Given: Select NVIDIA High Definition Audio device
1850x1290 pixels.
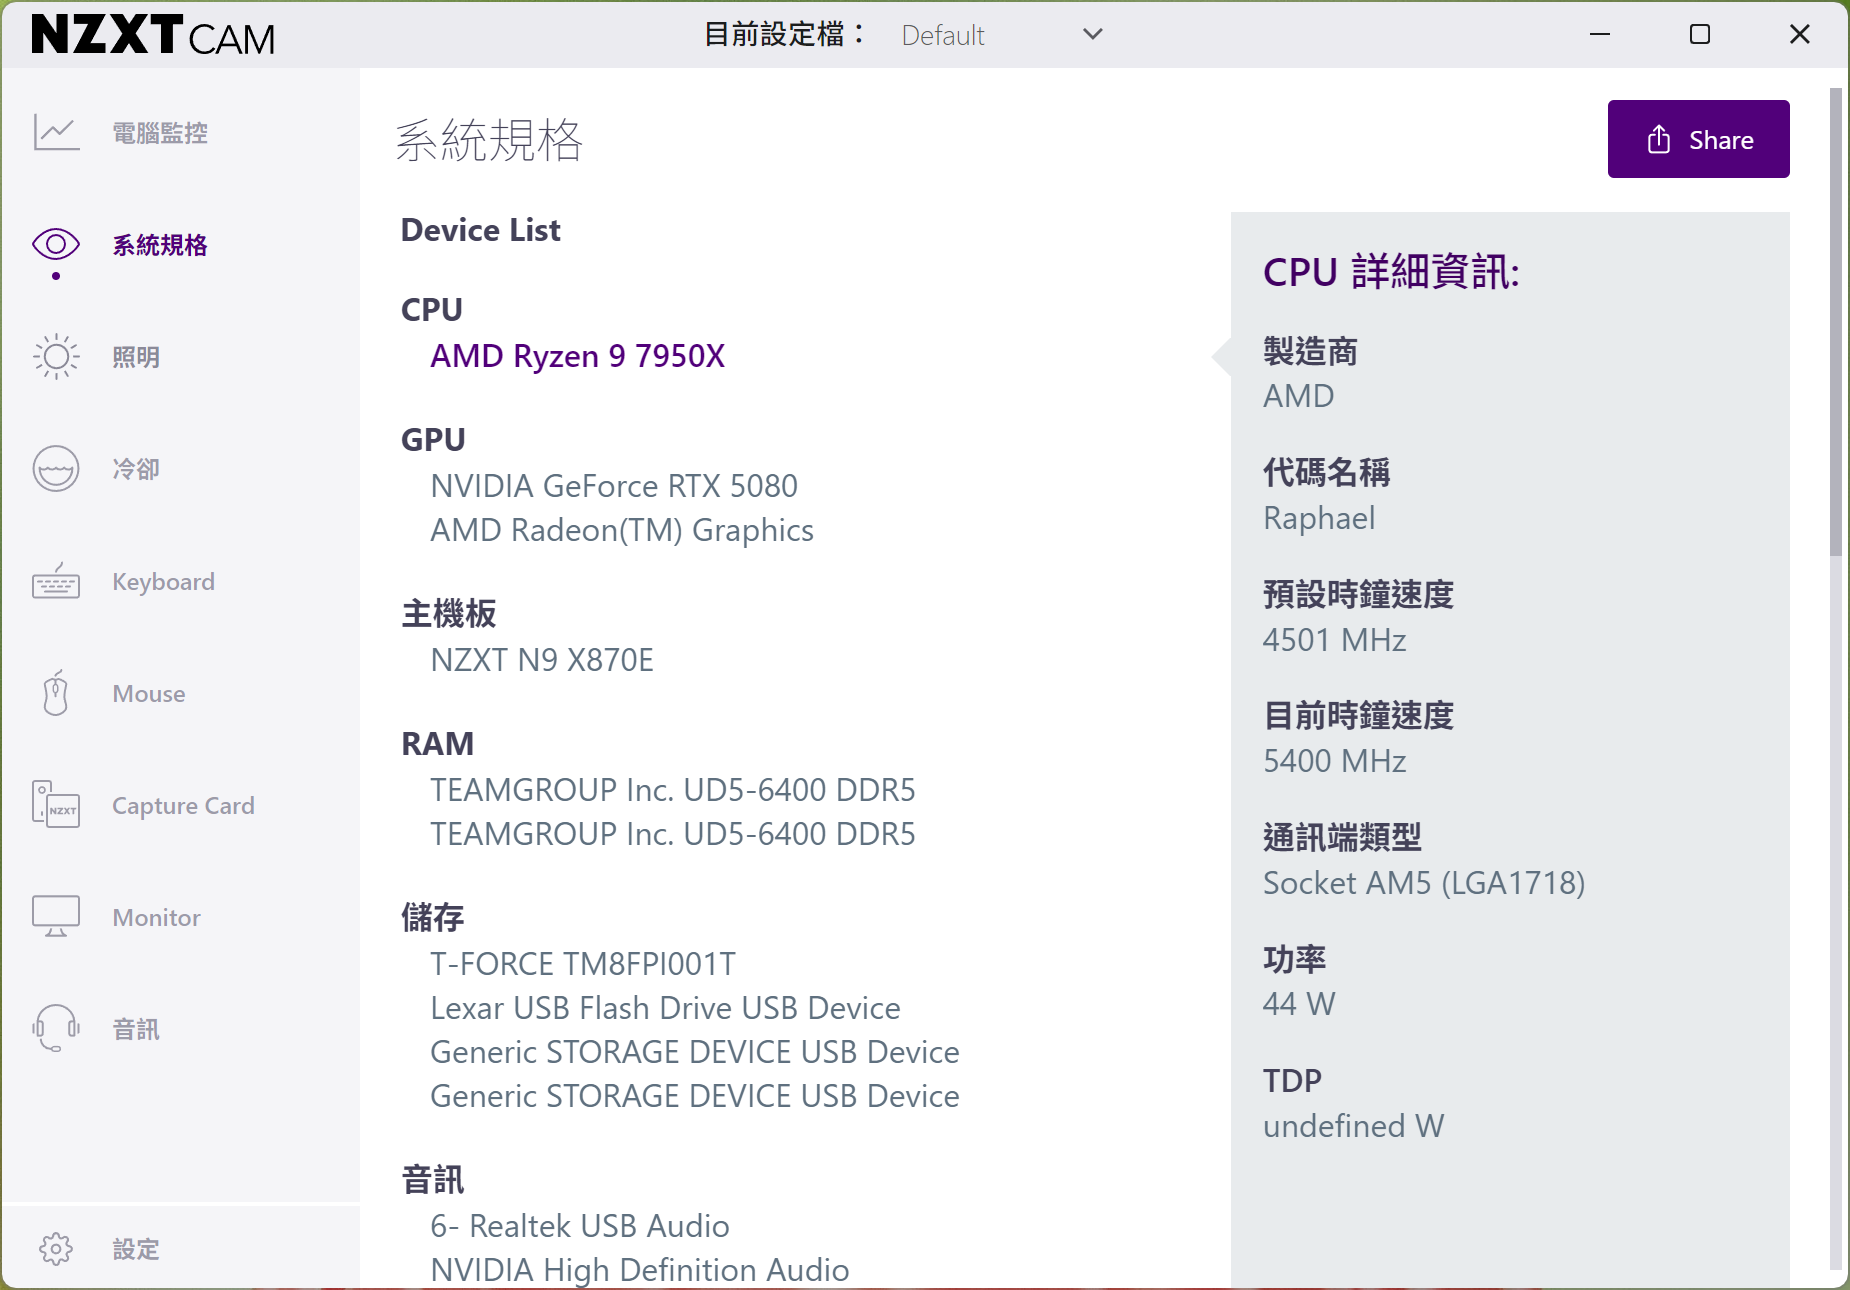Looking at the screenshot, I should [640, 1270].
